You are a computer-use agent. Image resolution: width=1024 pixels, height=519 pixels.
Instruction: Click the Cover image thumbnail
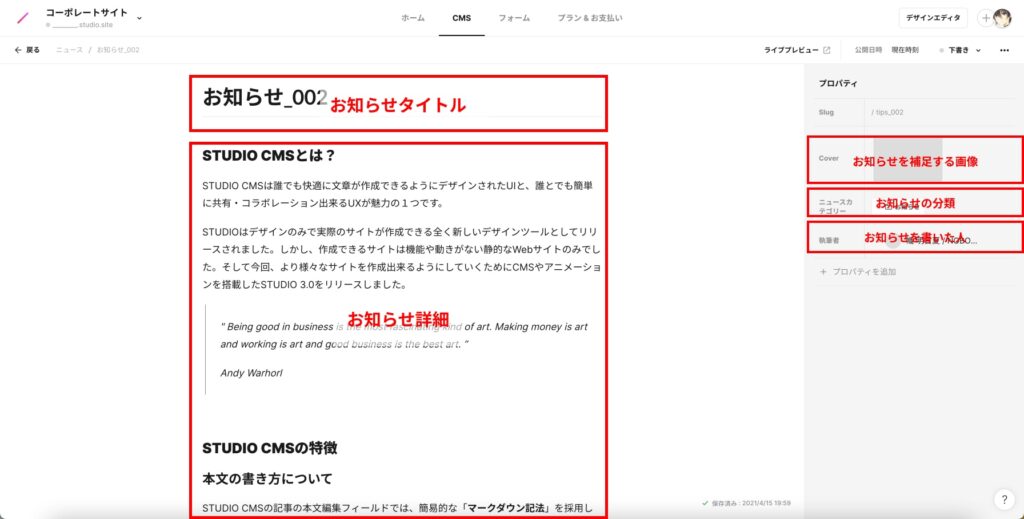point(908,159)
